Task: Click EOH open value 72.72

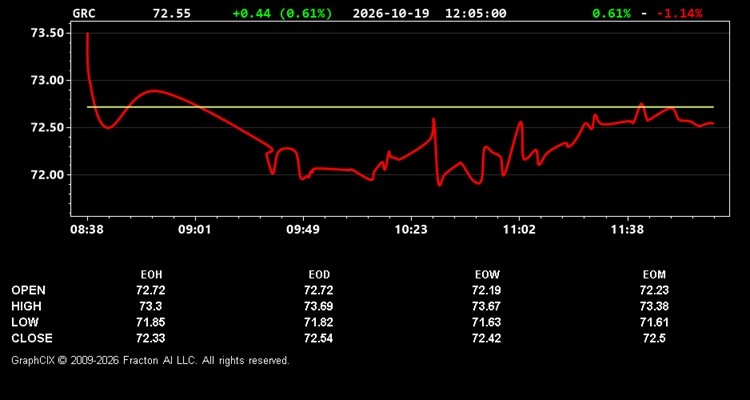Action: (x=151, y=290)
